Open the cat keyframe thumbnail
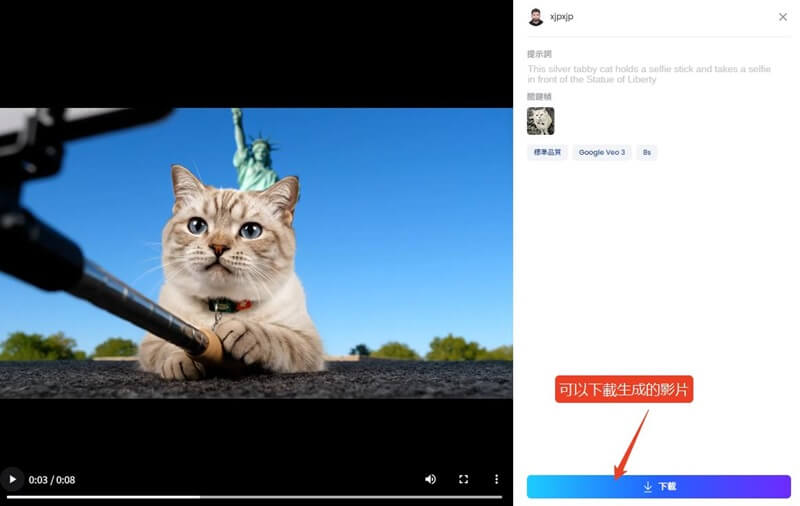This screenshot has height=506, width=800. [x=540, y=121]
